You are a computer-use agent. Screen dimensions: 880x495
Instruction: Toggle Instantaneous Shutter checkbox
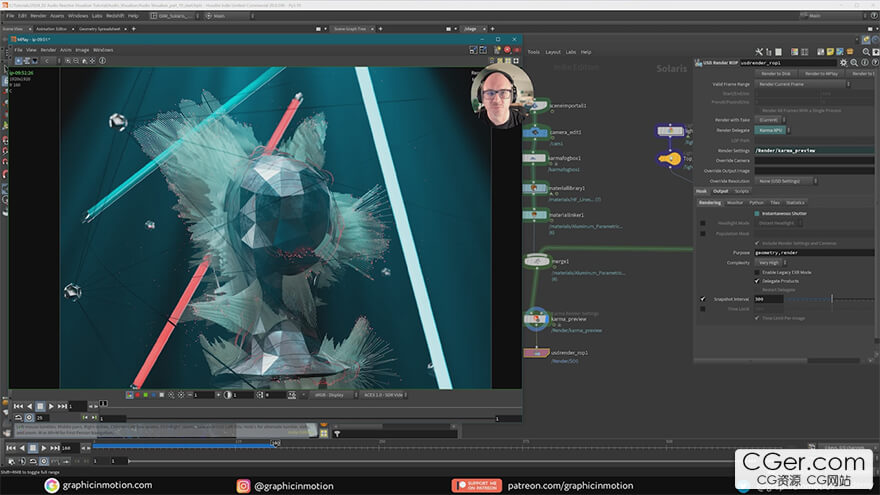click(757, 213)
